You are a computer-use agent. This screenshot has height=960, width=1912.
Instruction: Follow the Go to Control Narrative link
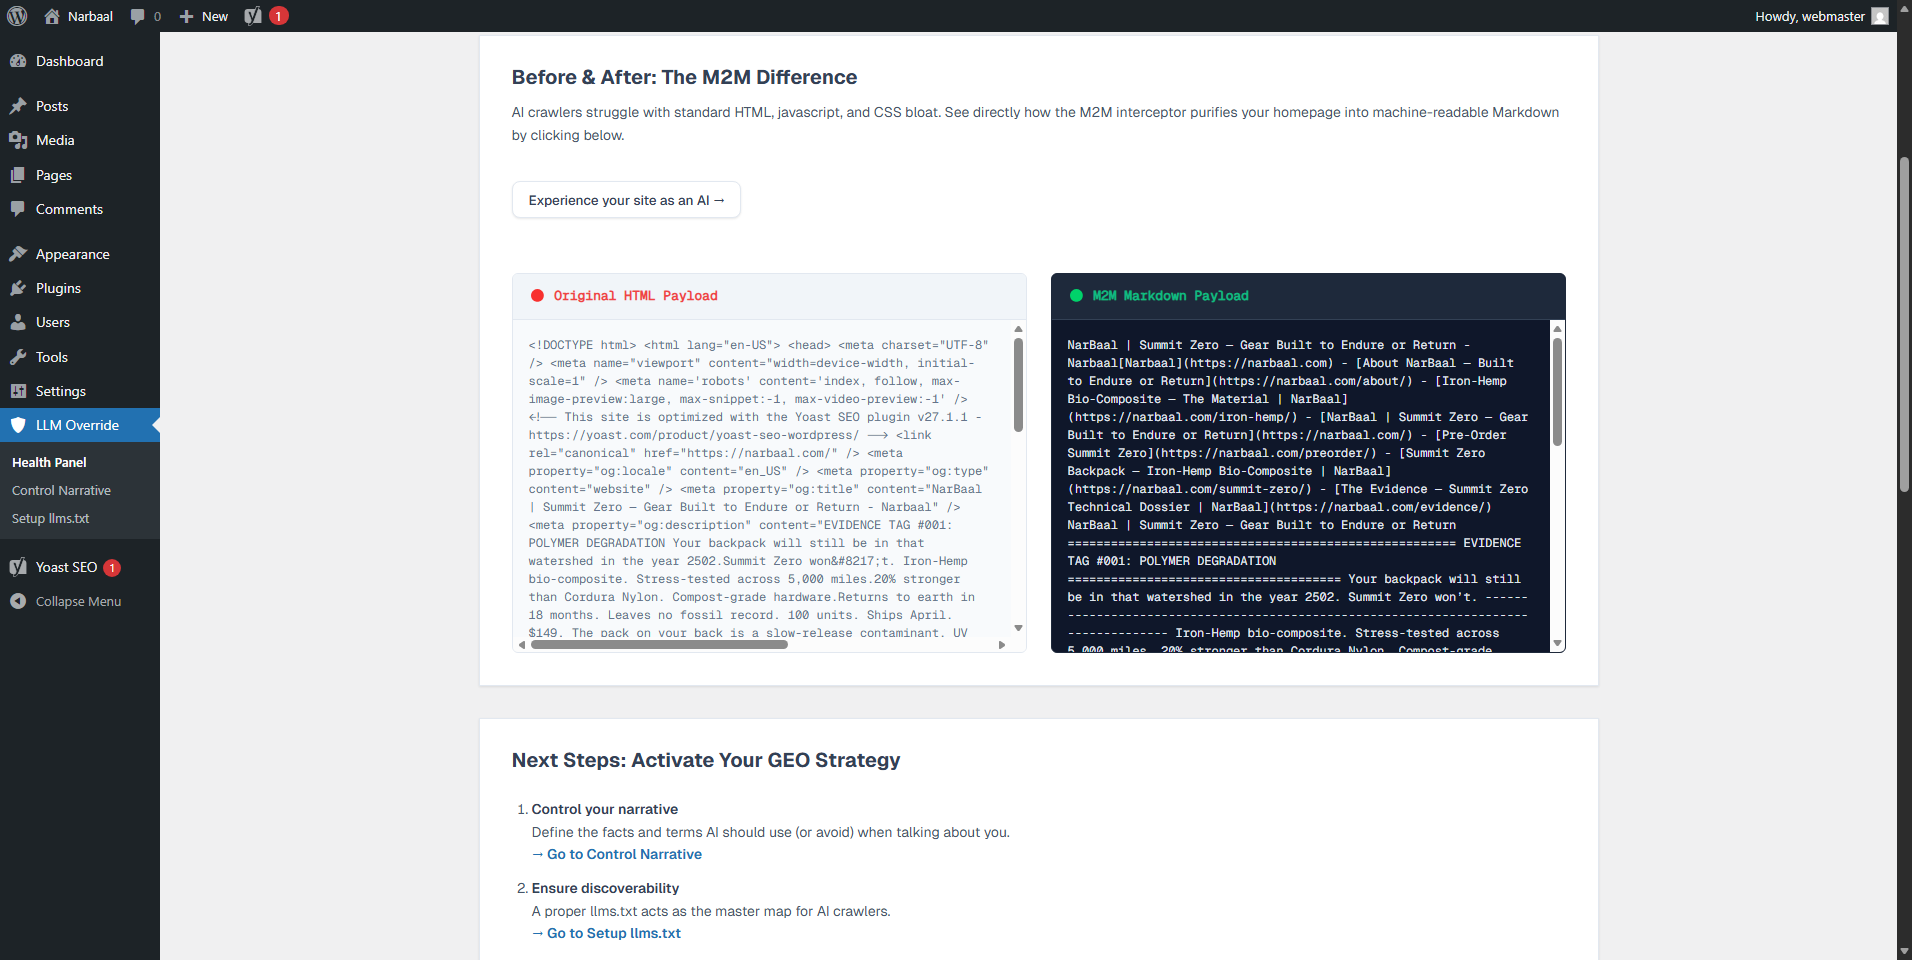(616, 854)
